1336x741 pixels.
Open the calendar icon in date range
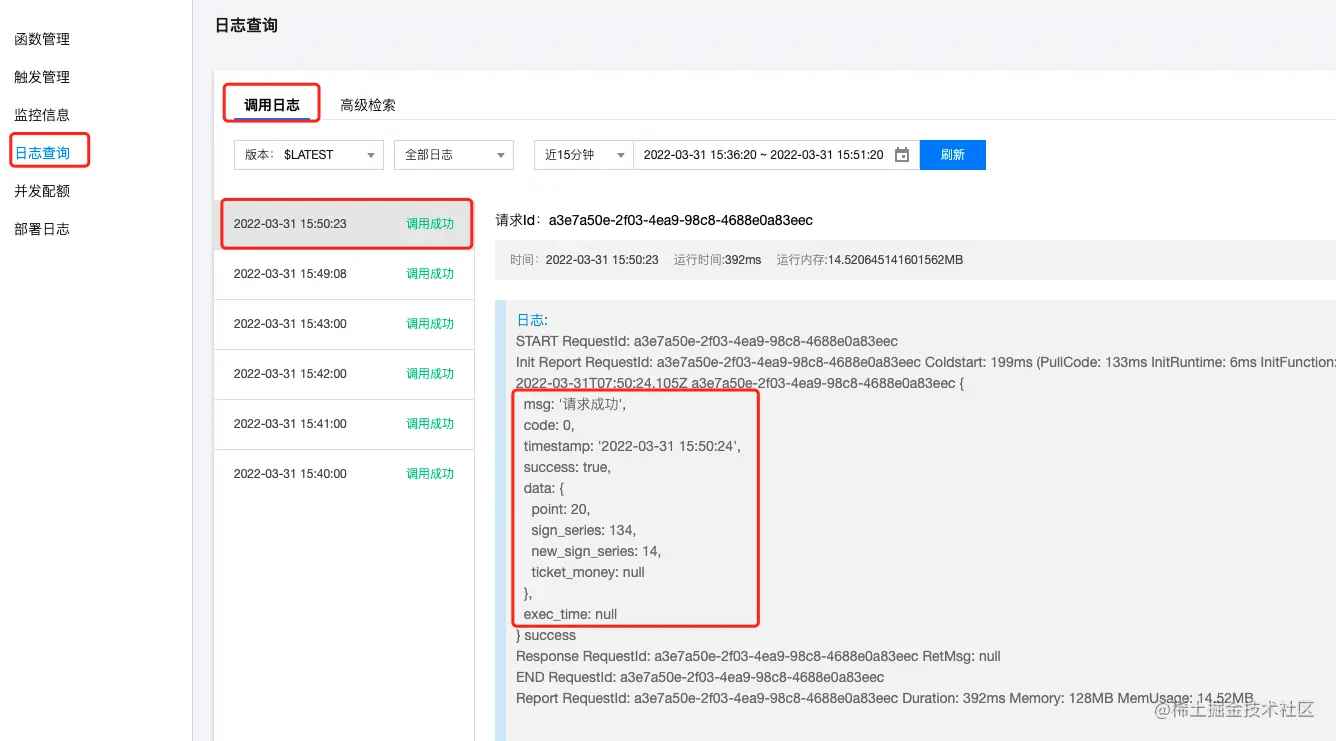coord(902,155)
